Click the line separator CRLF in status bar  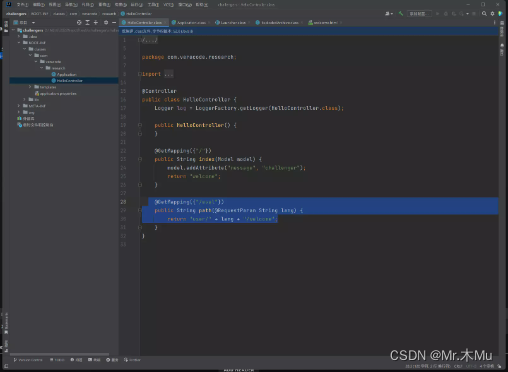point(458,366)
